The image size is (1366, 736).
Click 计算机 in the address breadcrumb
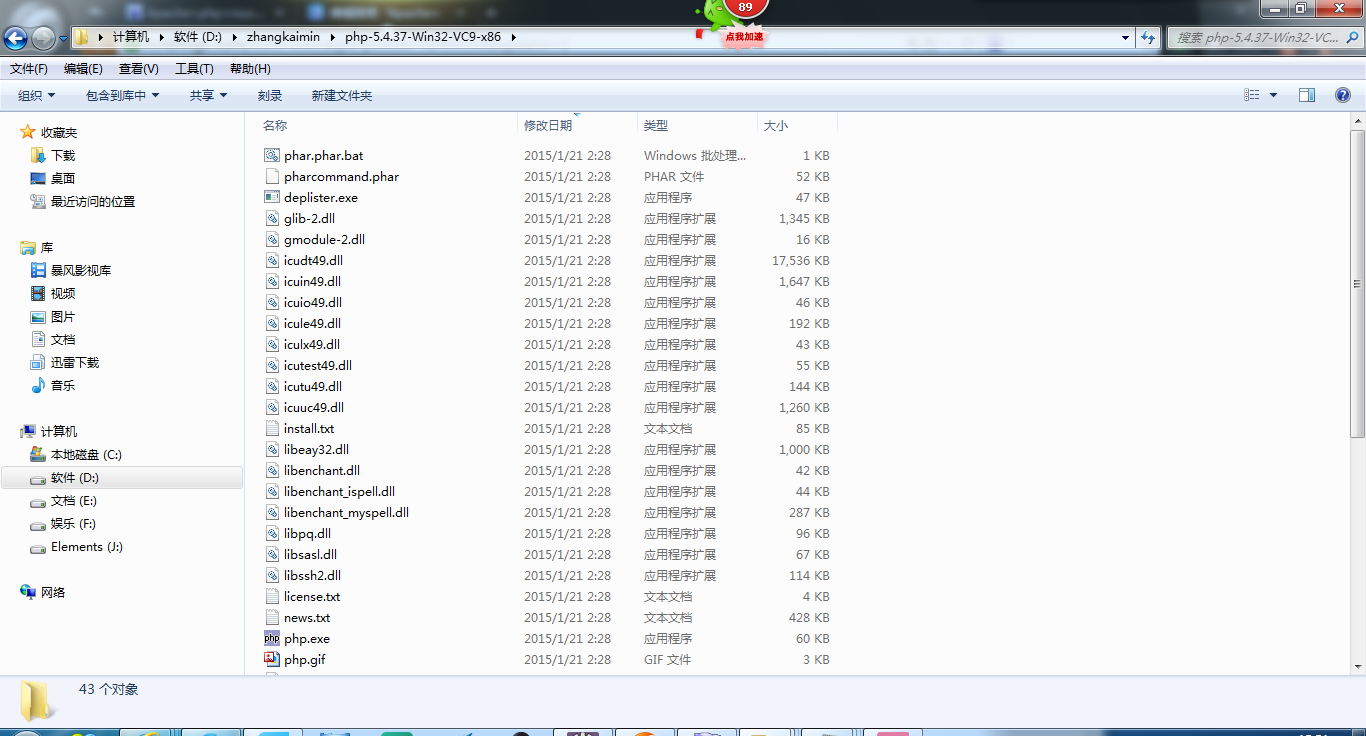[x=131, y=37]
